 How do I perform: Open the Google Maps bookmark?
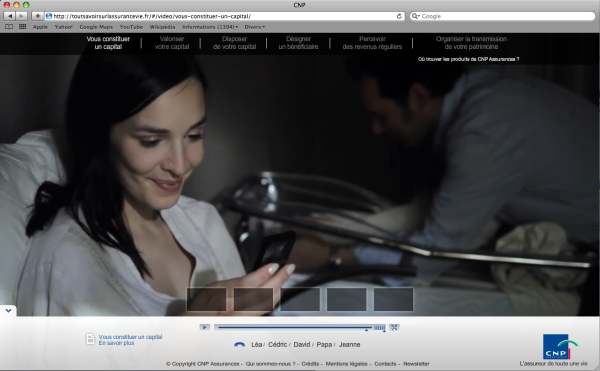(x=96, y=27)
